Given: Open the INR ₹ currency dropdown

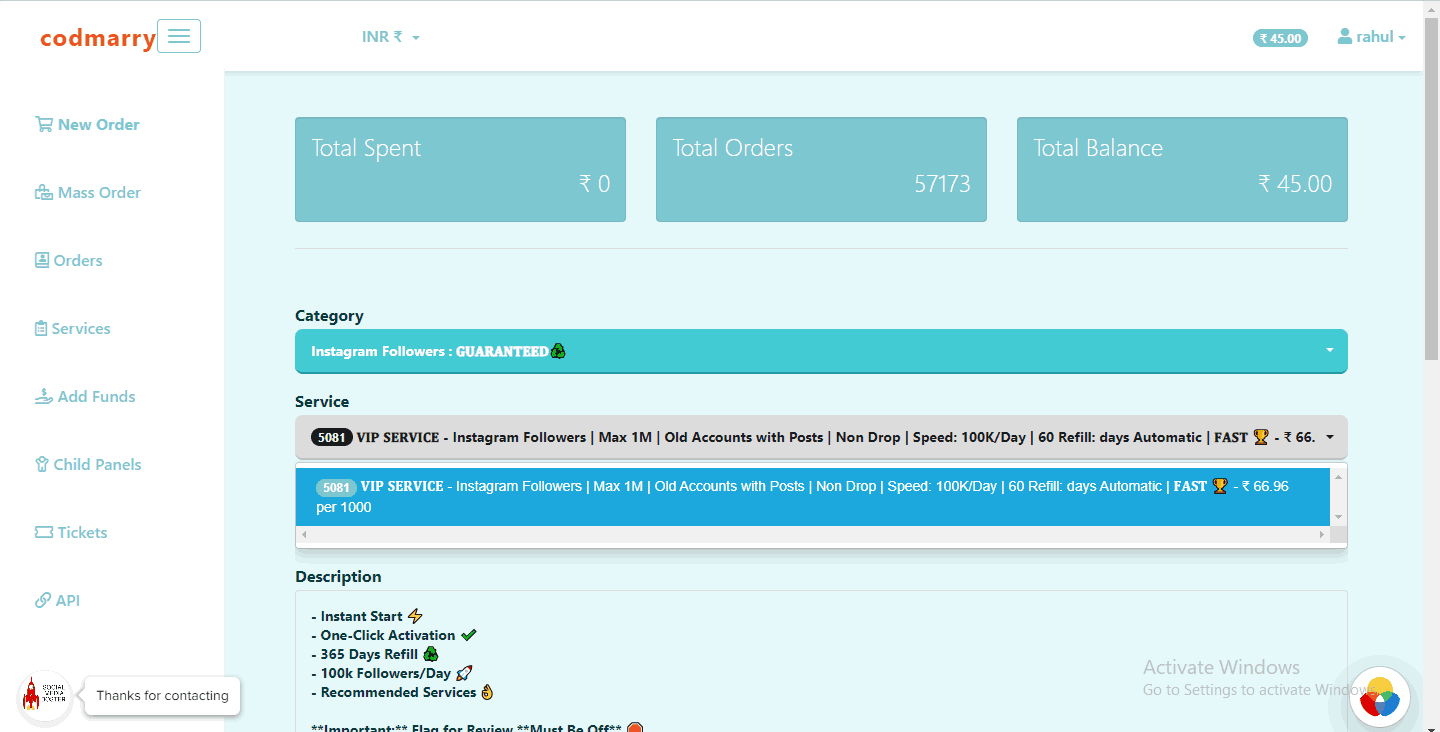Looking at the screenshot, I should pyautogui.click(x=391, y=37).
